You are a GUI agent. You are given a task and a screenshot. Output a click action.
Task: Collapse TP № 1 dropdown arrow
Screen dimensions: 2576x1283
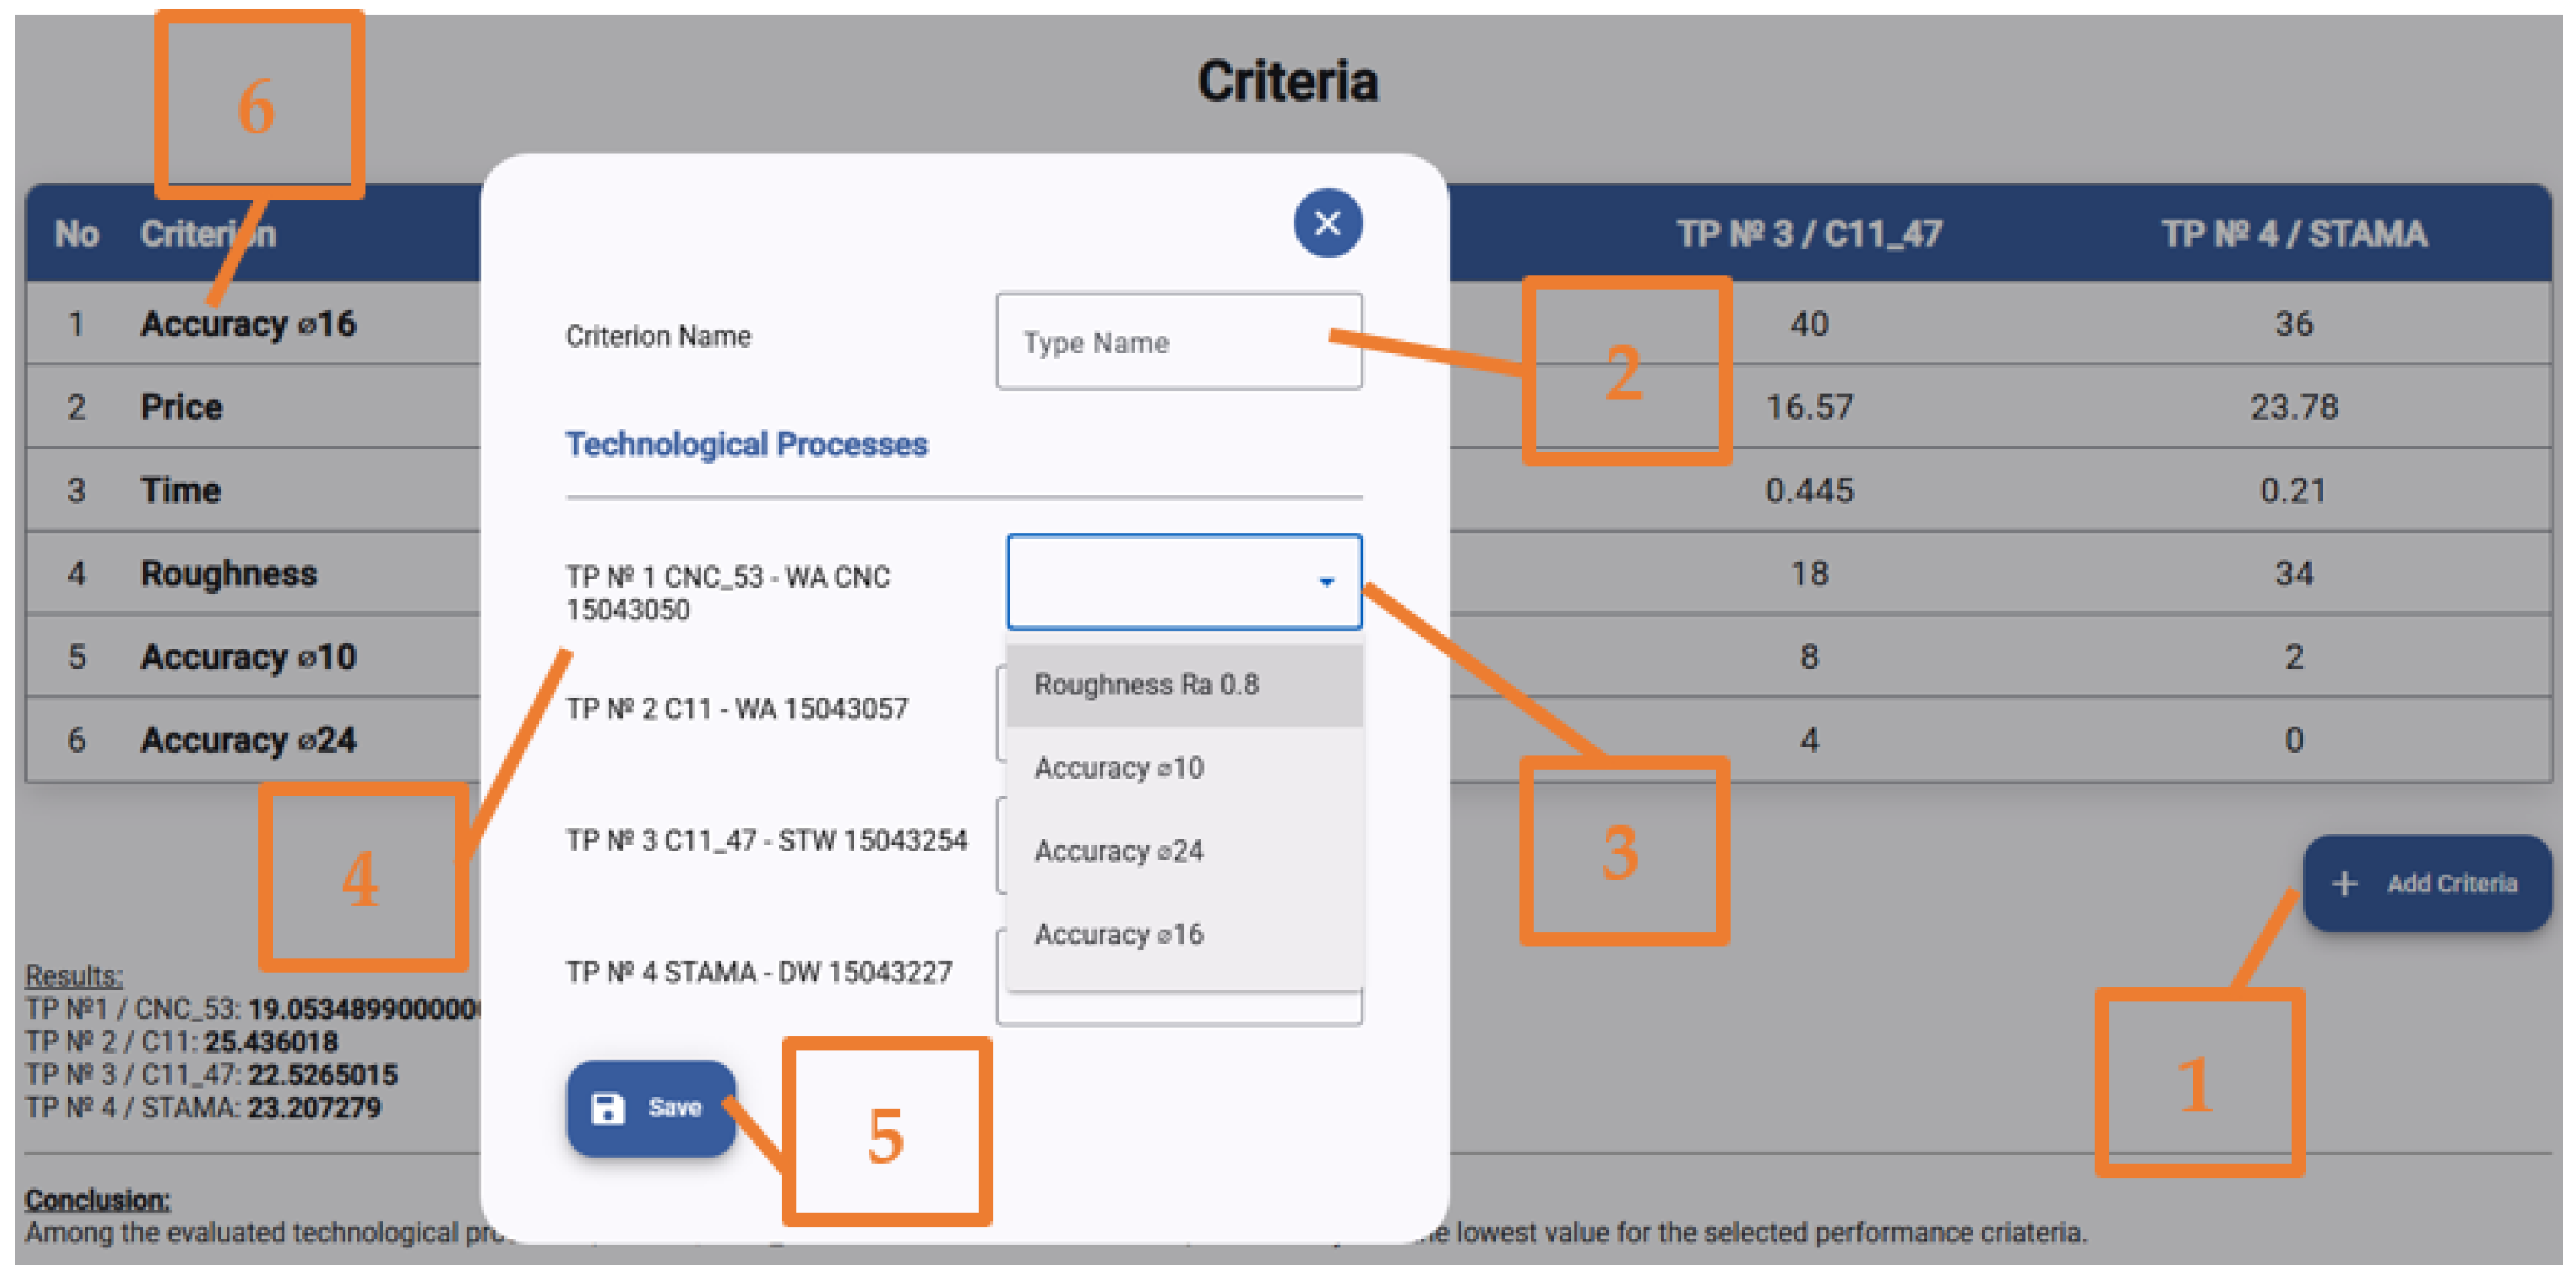(x=1326, y=582)
